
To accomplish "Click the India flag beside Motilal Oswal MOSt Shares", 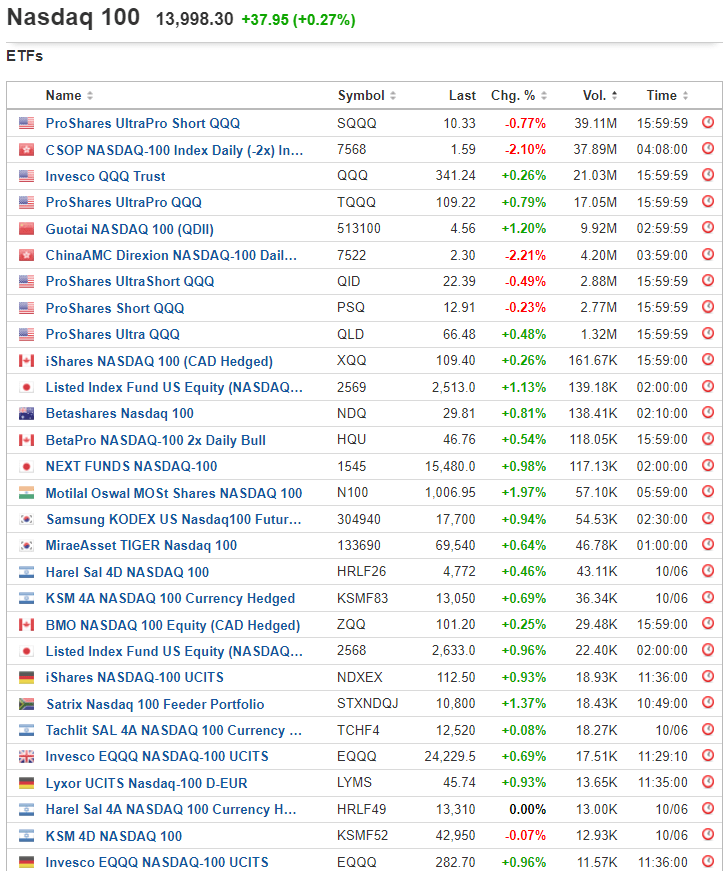I will [x=26, y=493].
